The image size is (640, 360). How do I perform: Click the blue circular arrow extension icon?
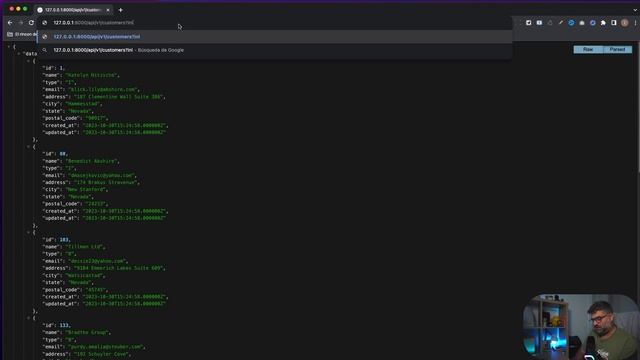coord(571,23)
